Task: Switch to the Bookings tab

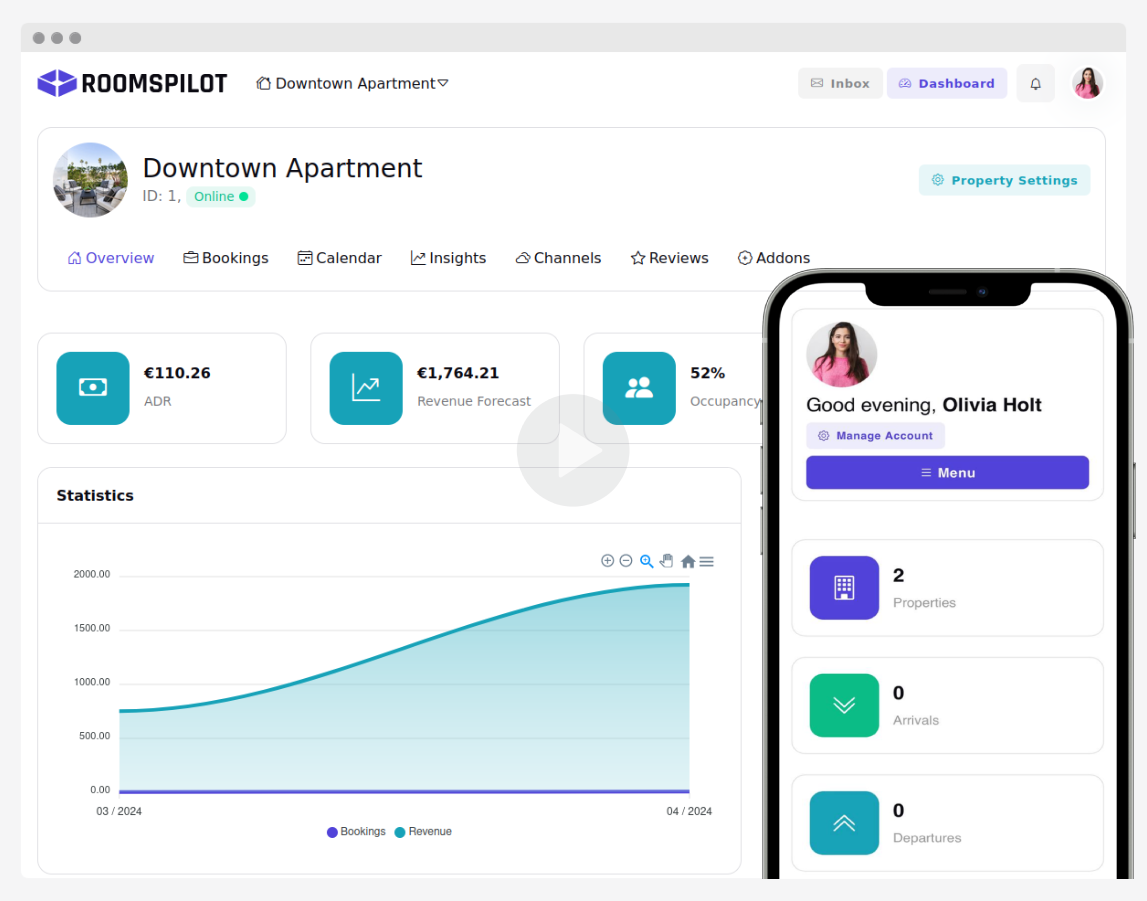Action: [225, 257]
